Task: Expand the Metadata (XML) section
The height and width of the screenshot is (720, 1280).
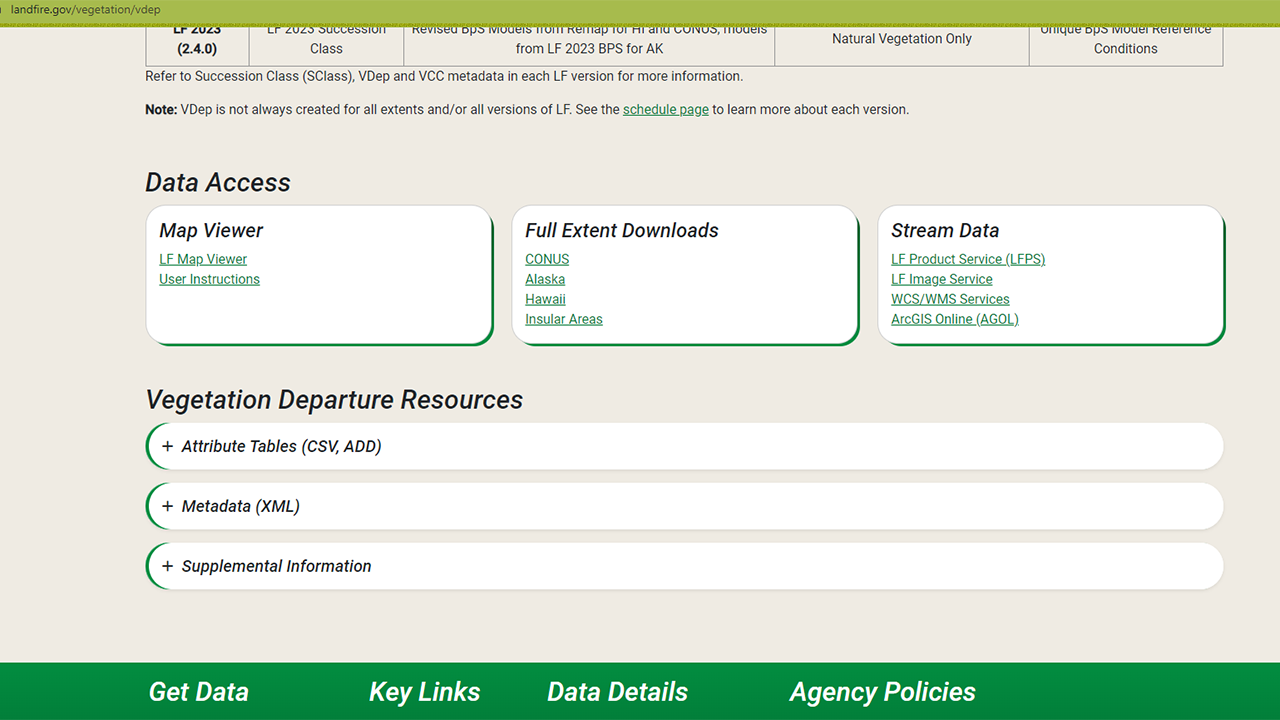Action: (240, 506)
